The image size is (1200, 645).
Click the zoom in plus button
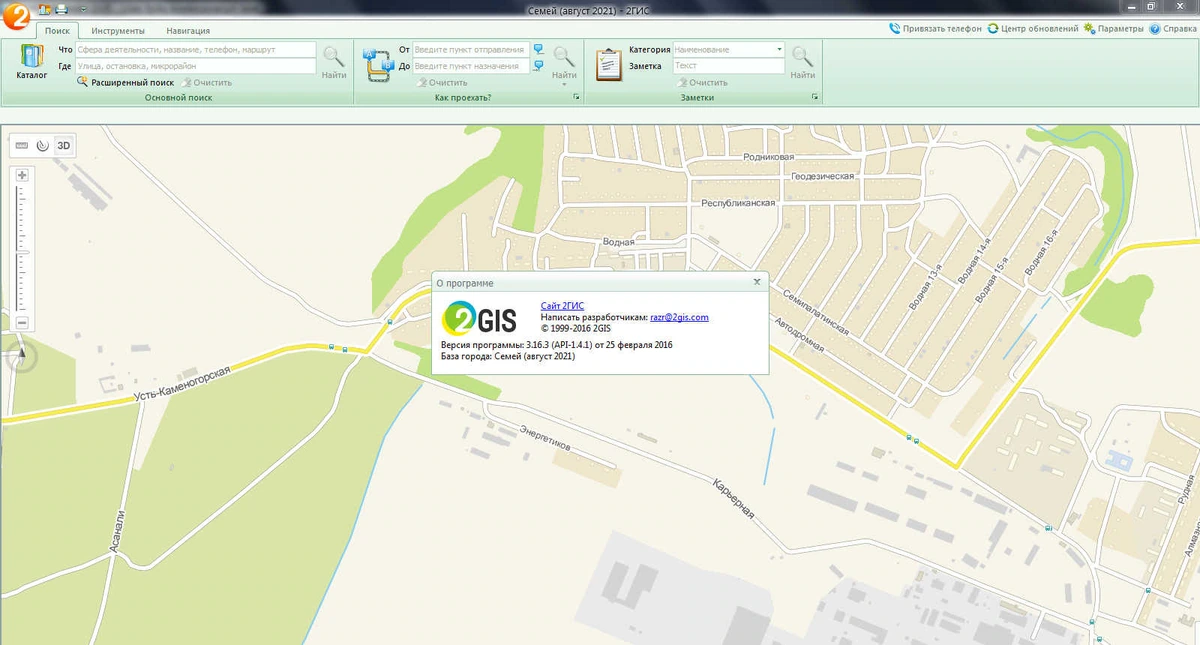point(22,175)
